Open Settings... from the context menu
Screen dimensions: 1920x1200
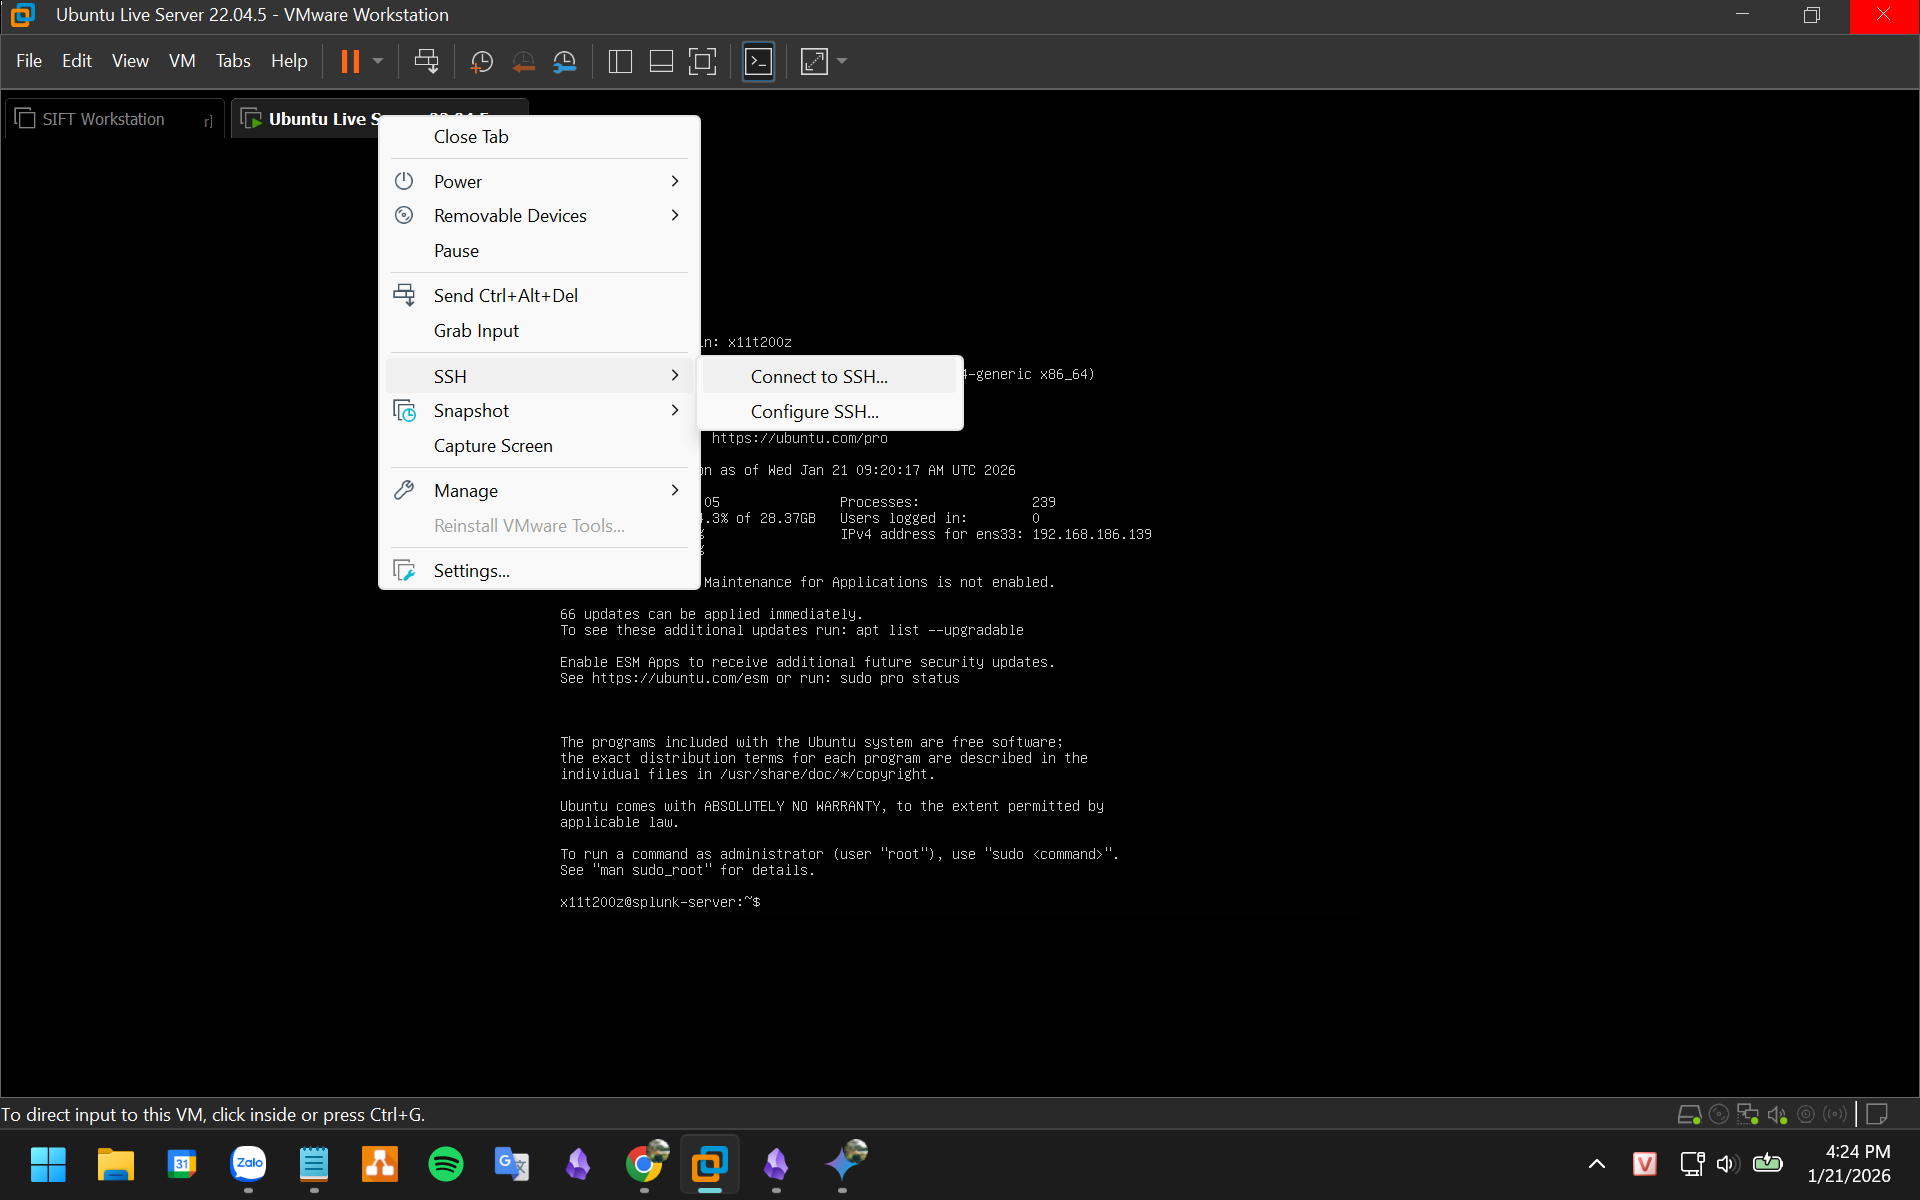coord(471,571)
